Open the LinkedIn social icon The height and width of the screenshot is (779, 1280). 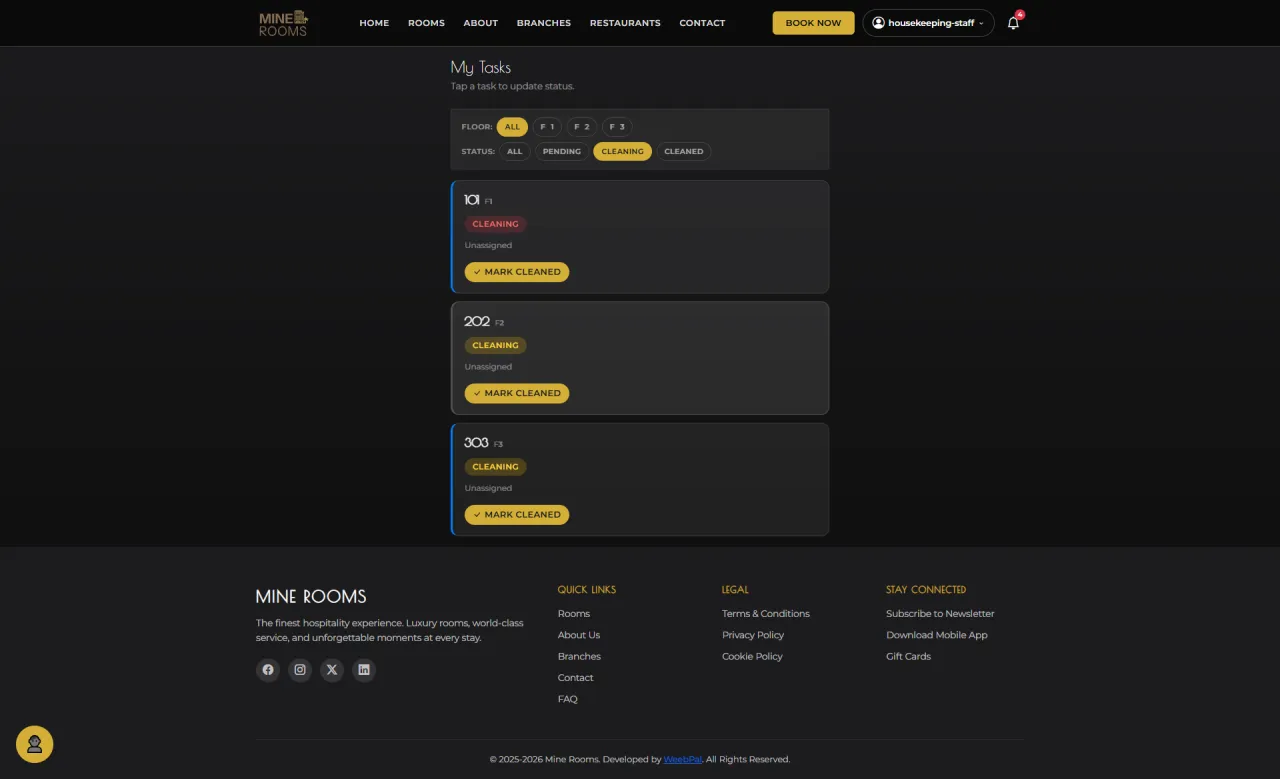[x=364, y=670]
